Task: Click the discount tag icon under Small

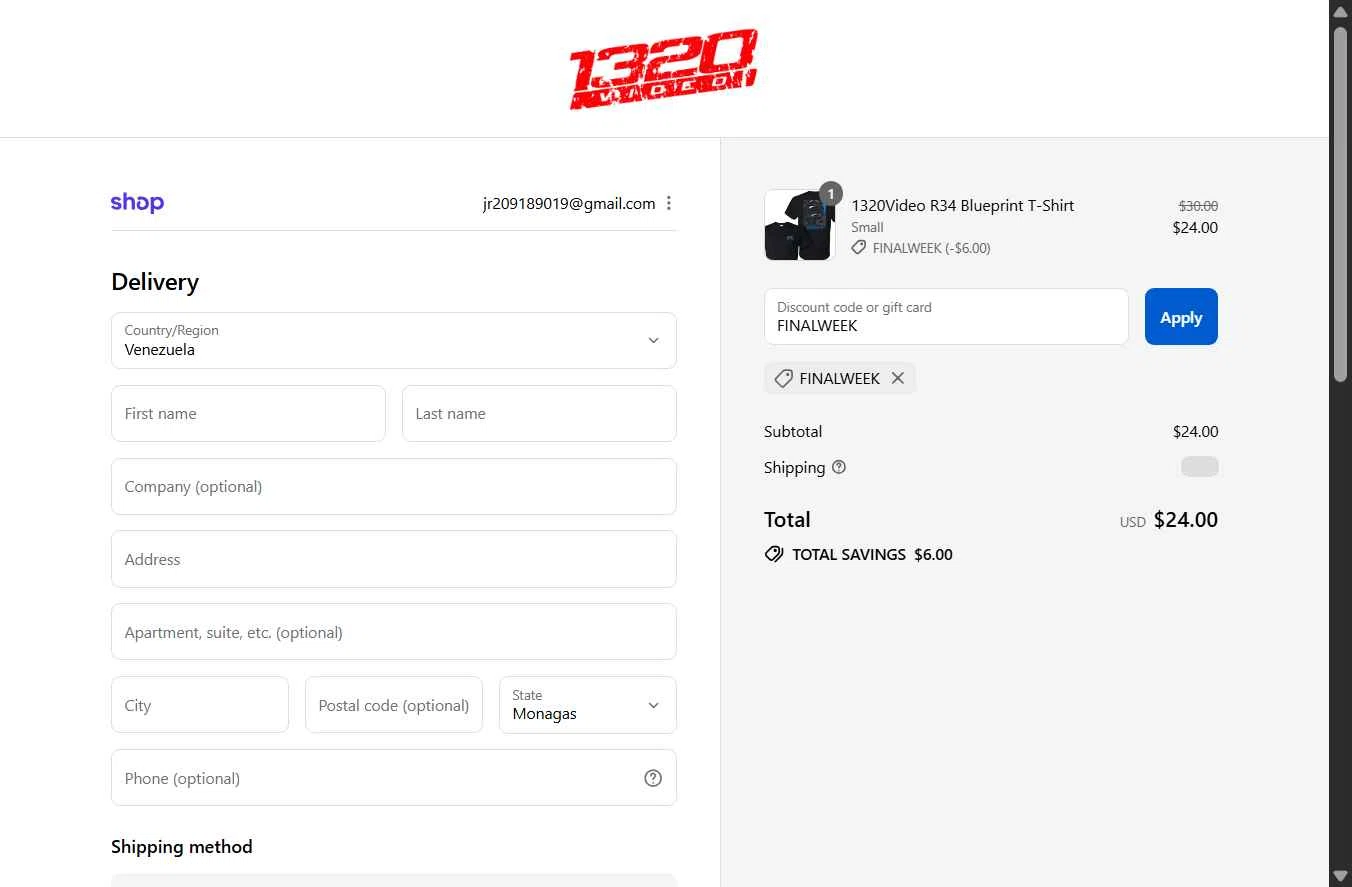Action: coord(859,248)
